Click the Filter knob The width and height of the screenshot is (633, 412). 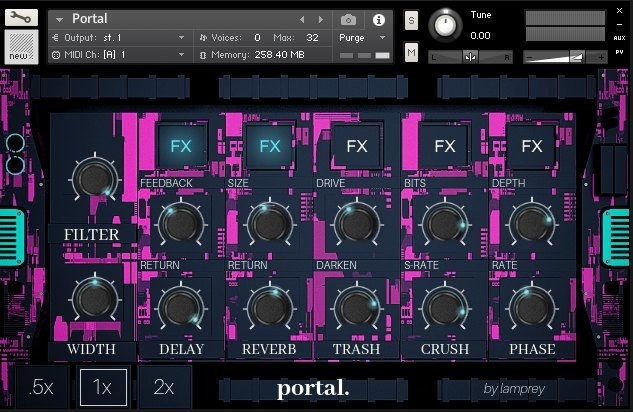pos(95,178)
